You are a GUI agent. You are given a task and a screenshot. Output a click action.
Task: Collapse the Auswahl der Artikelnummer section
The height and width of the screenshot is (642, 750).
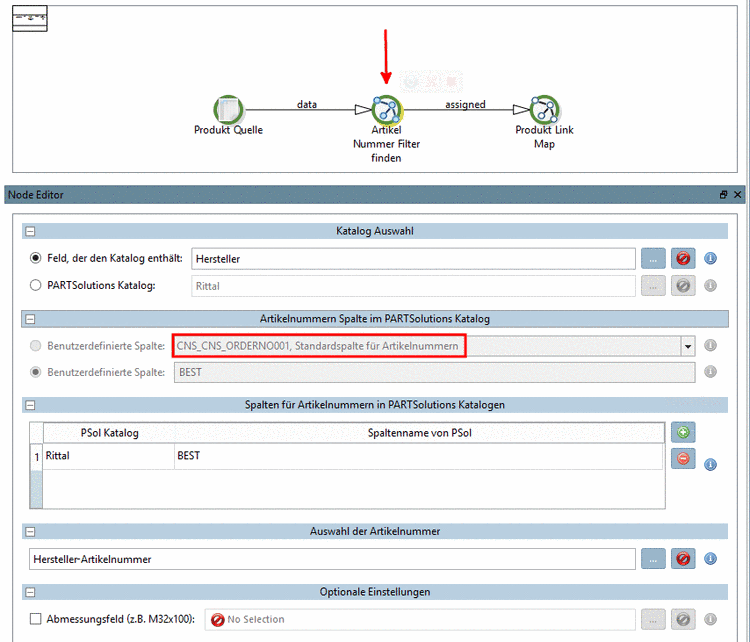(x=30, y=532)
